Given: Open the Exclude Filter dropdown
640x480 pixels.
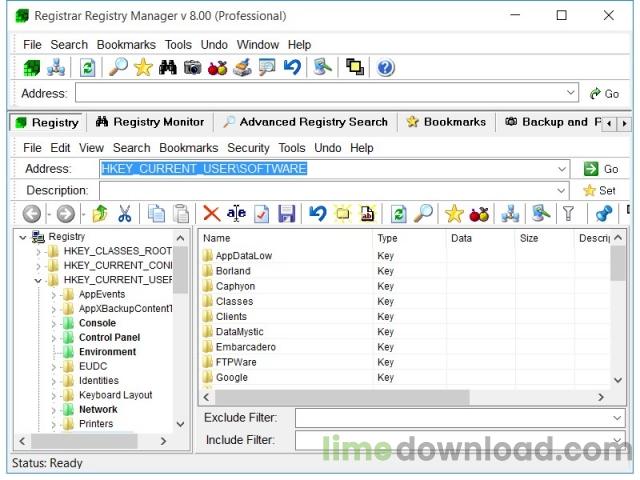Looking at the screenshot, I should click(617, 418).
